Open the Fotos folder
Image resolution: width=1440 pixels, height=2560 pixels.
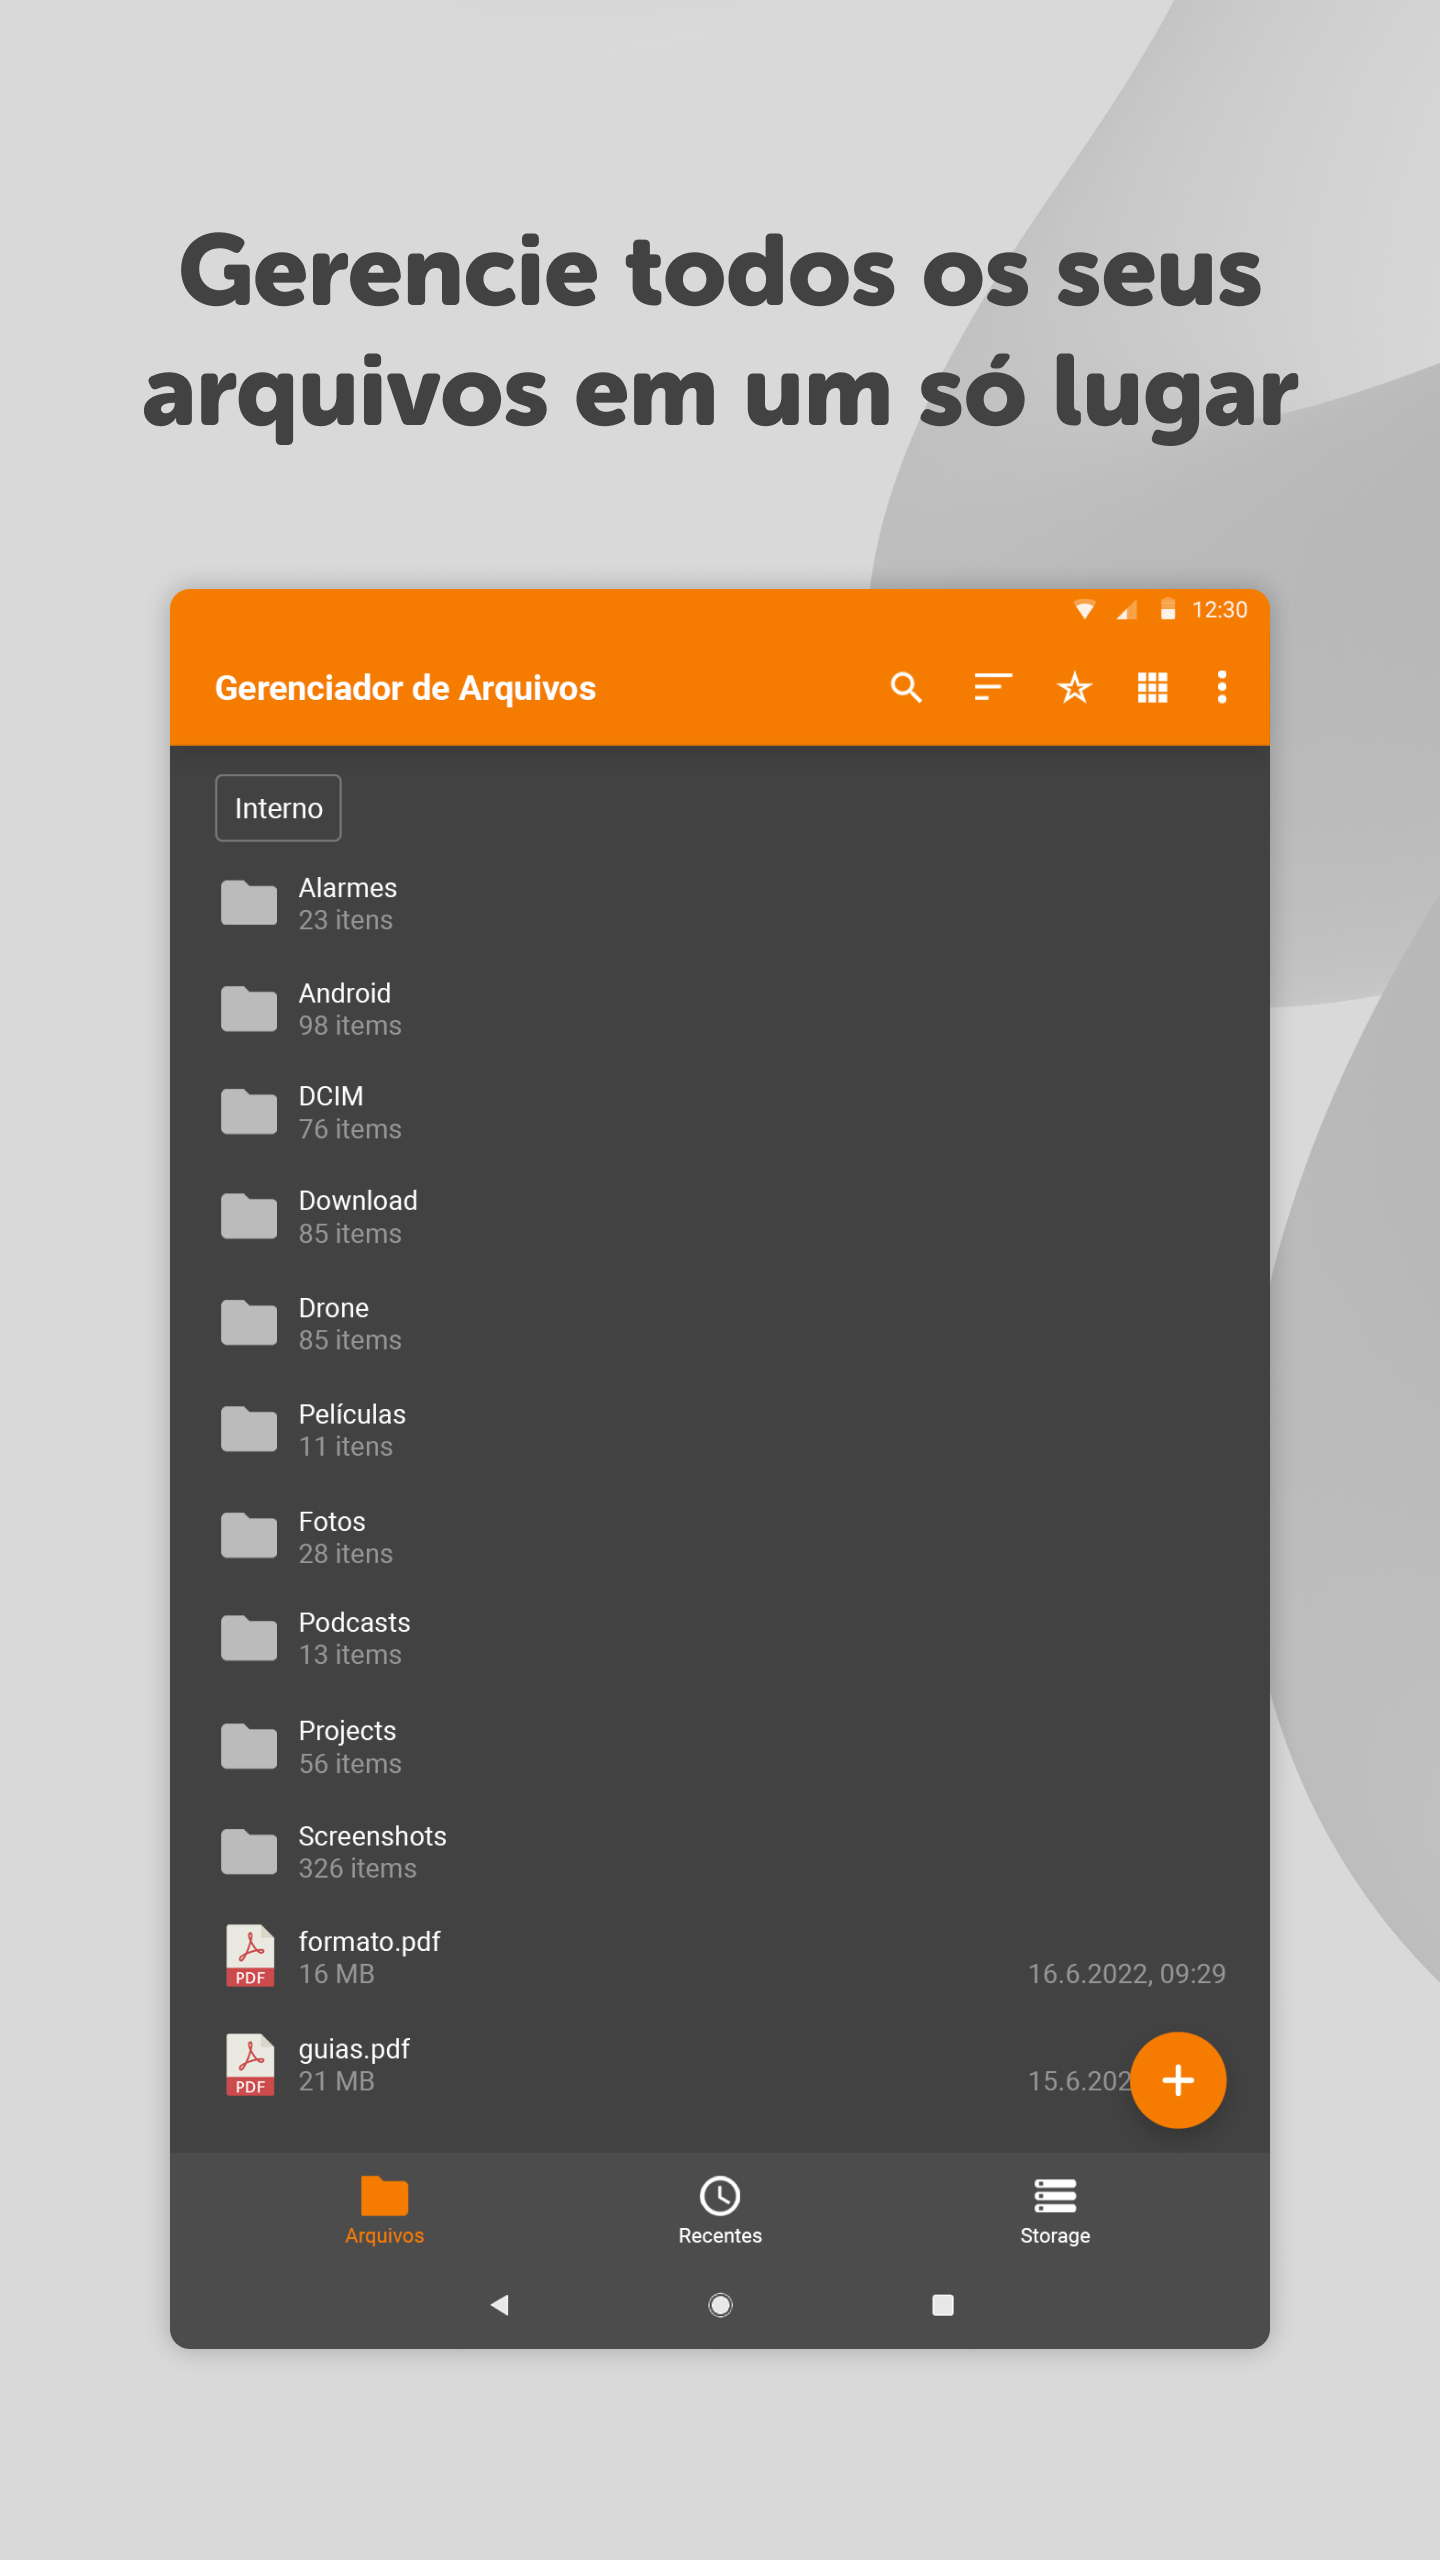point(720,1537)
